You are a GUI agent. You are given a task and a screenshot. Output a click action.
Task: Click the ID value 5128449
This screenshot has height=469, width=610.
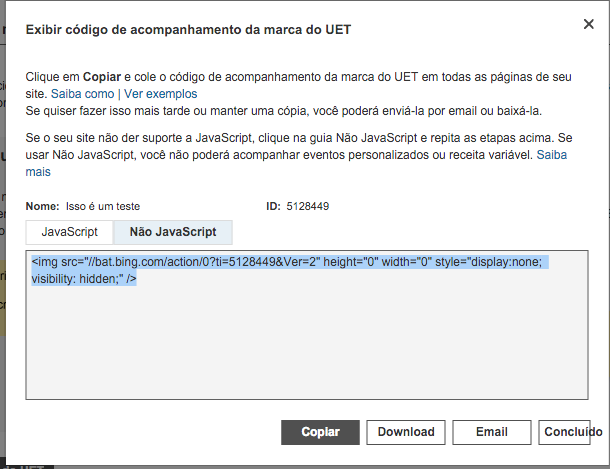point(308,206)
